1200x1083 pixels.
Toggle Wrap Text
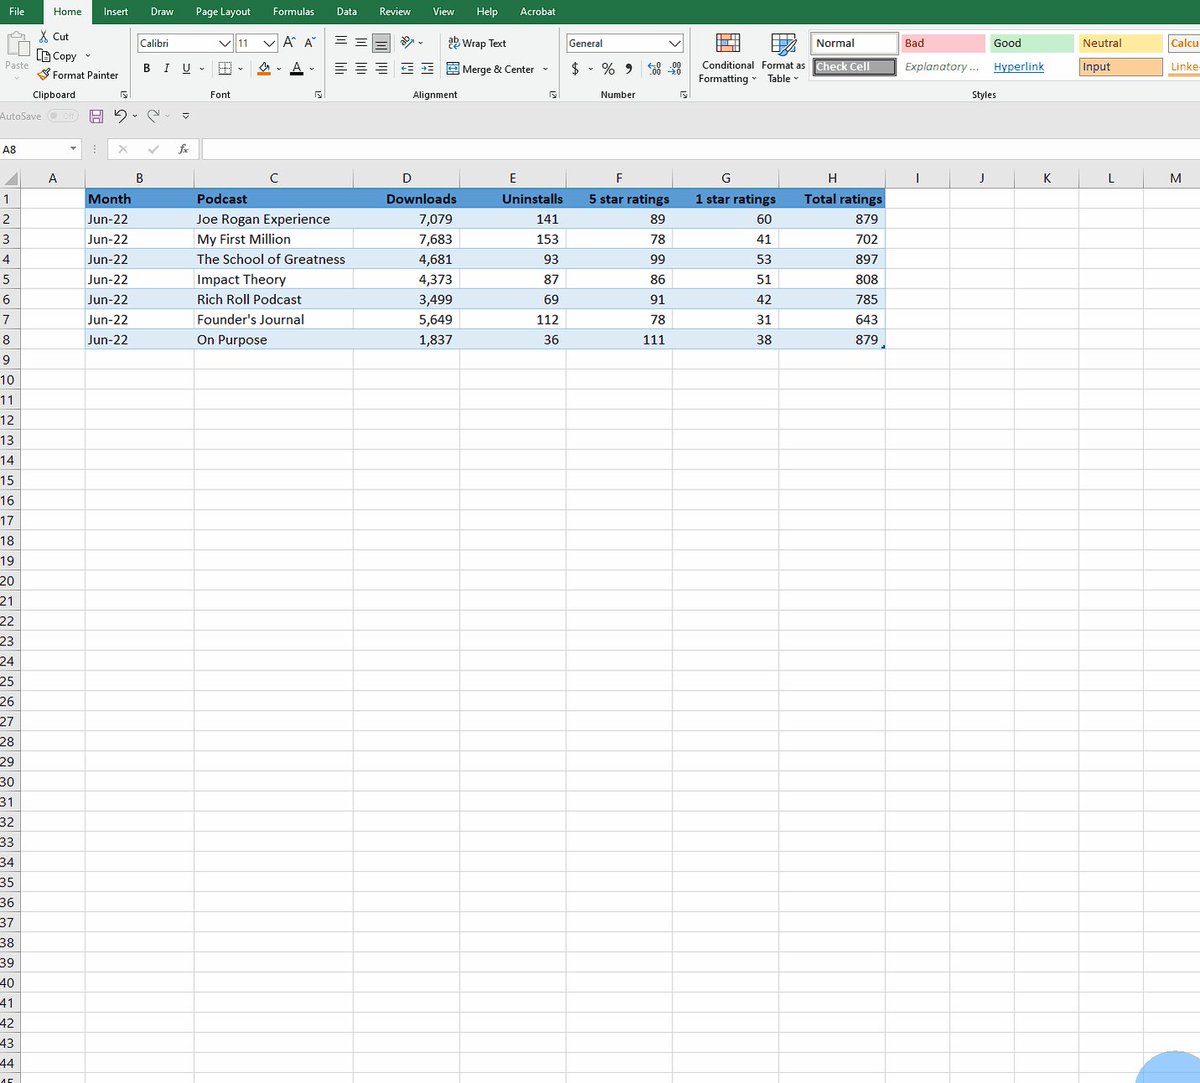pos(477,43)
